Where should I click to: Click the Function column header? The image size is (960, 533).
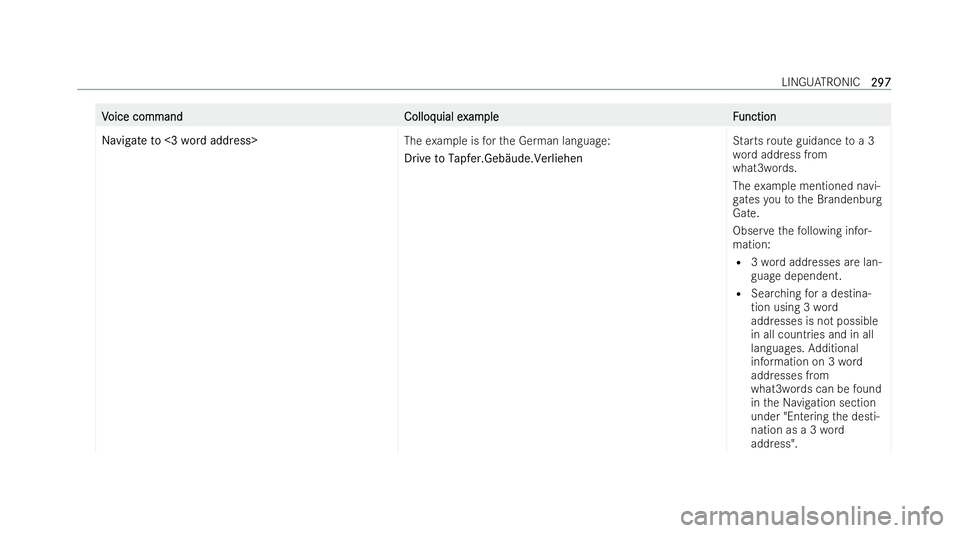point(754,116)
